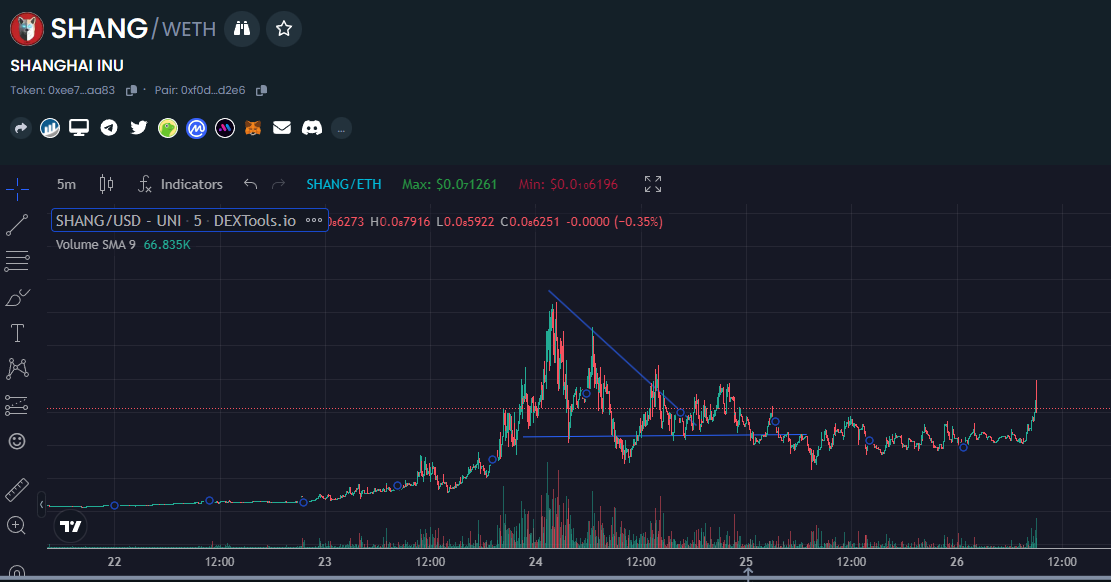The width and height of the screenshot is (1111, 582).
Task: Collapse the drawing toolbar with the side arrow
Action: click(x=41, y=505)
